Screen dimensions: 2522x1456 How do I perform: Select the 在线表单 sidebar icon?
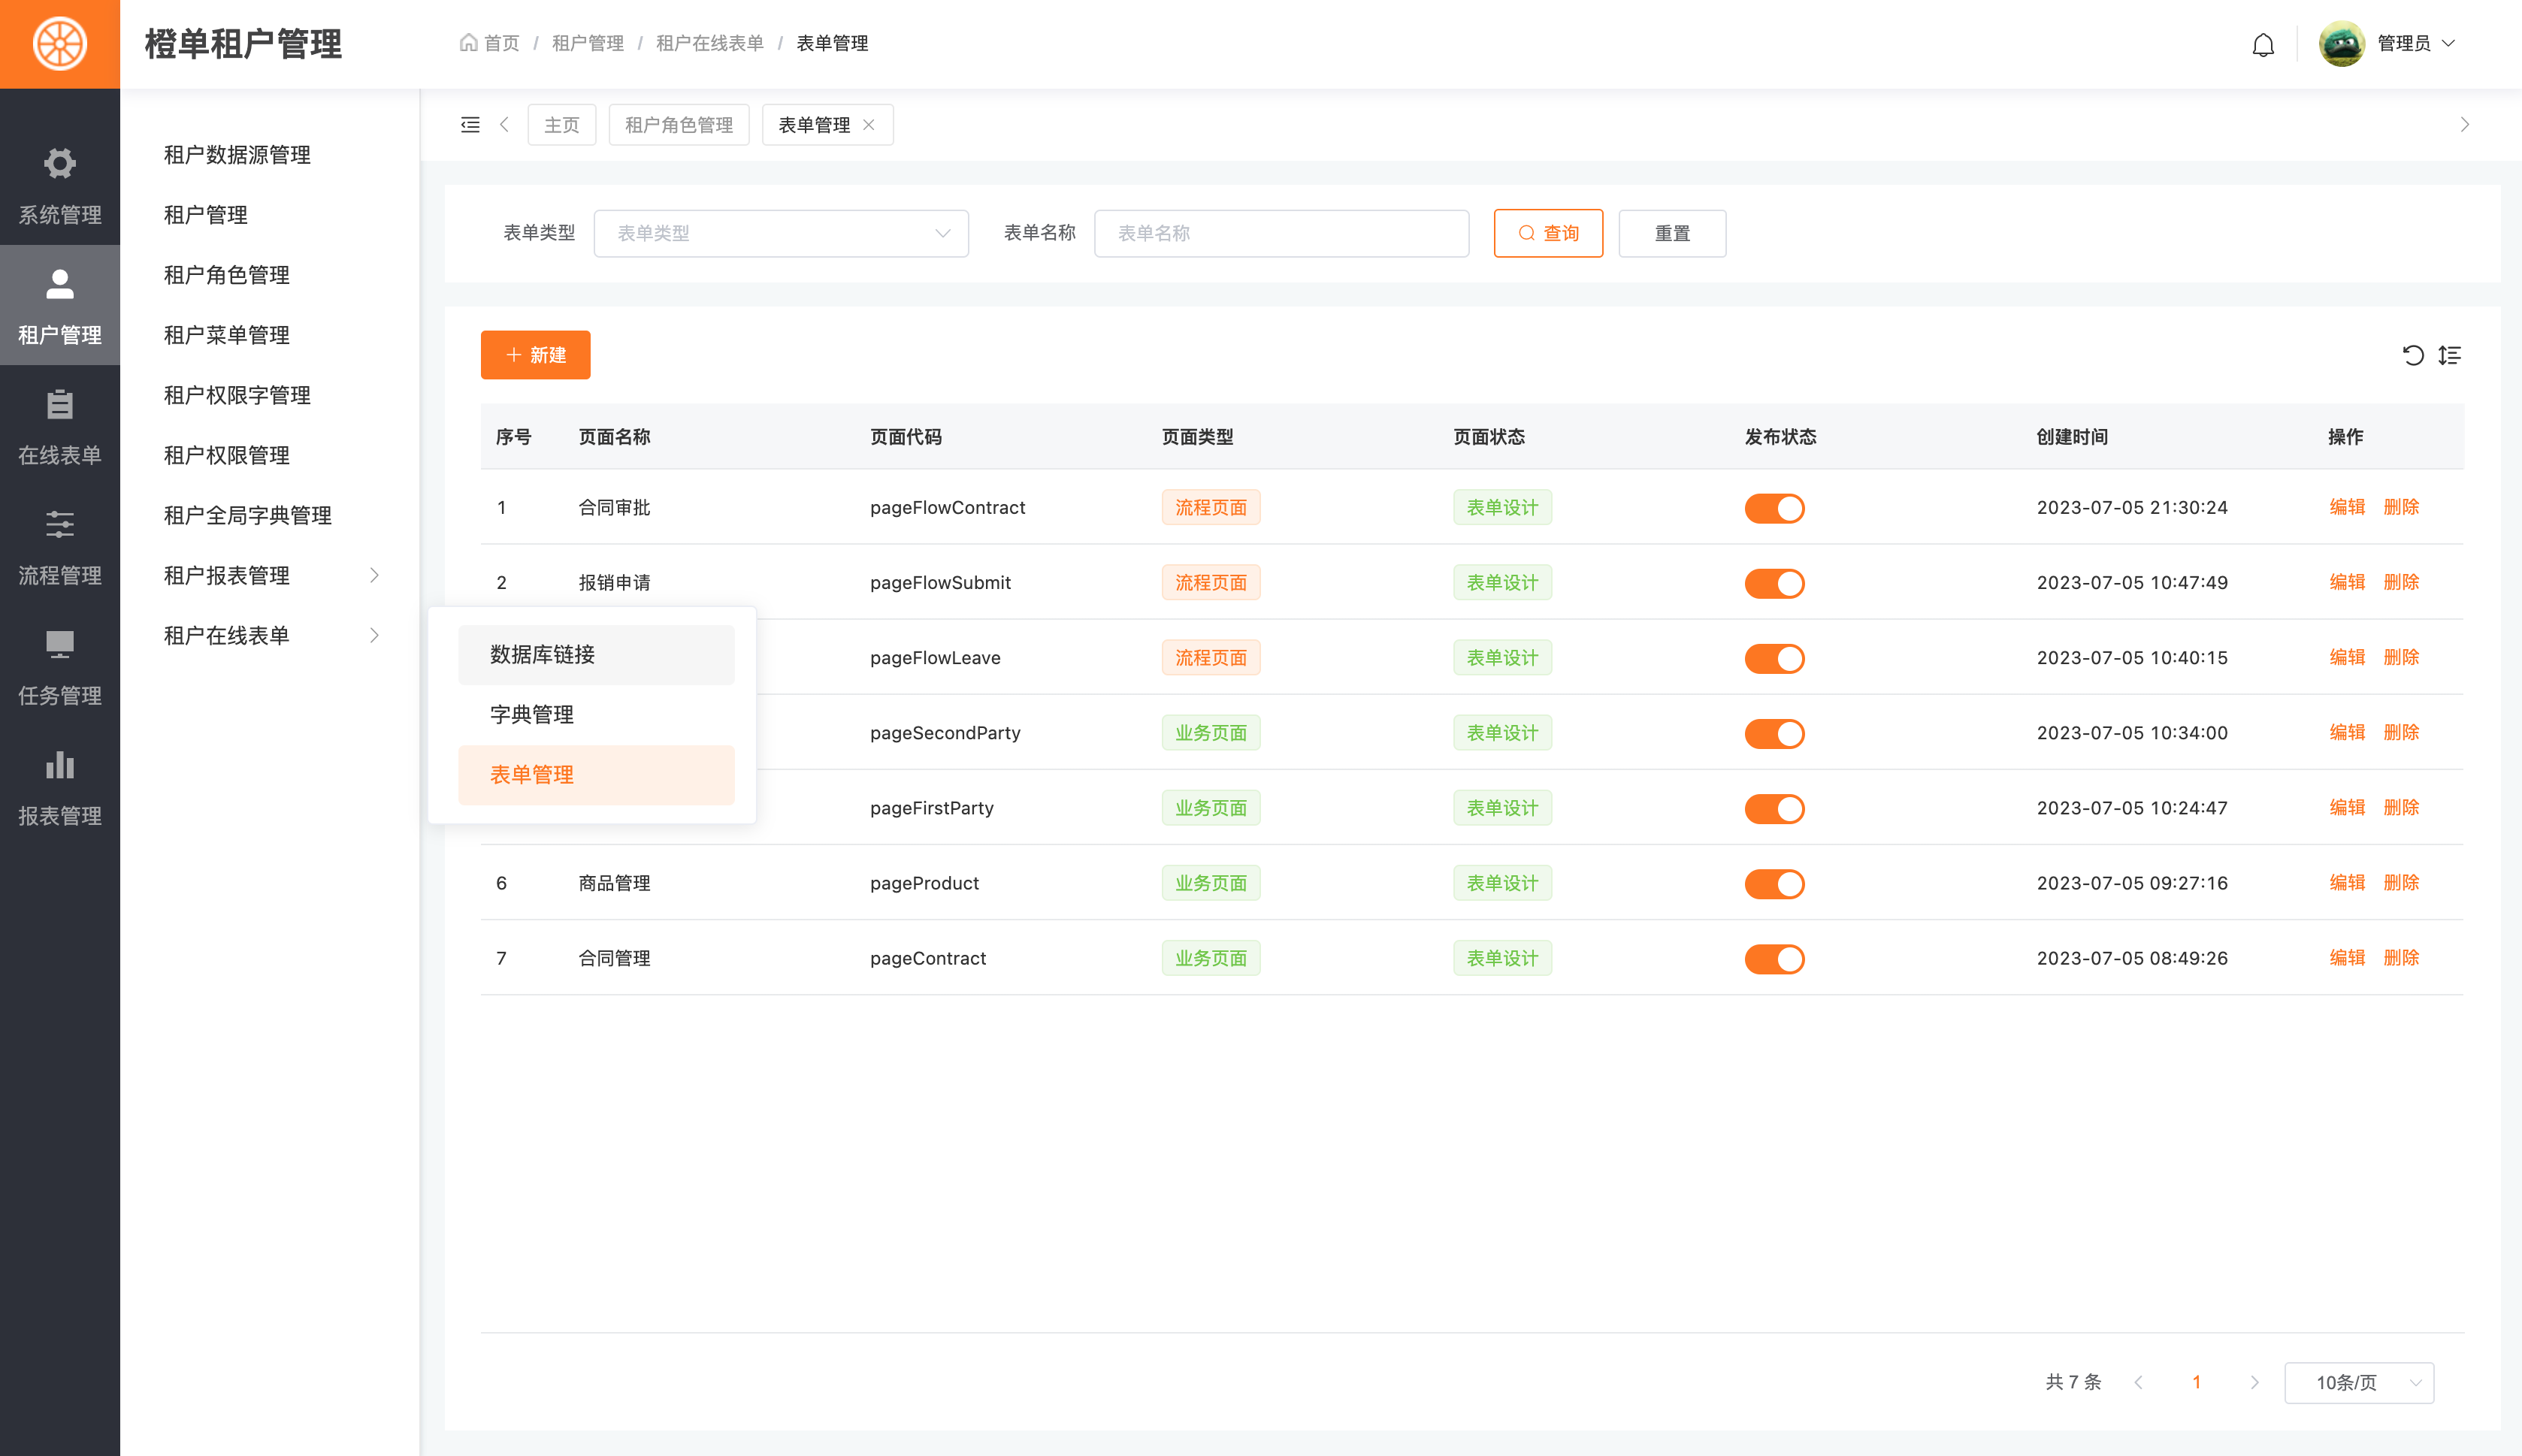coord(60,405)
